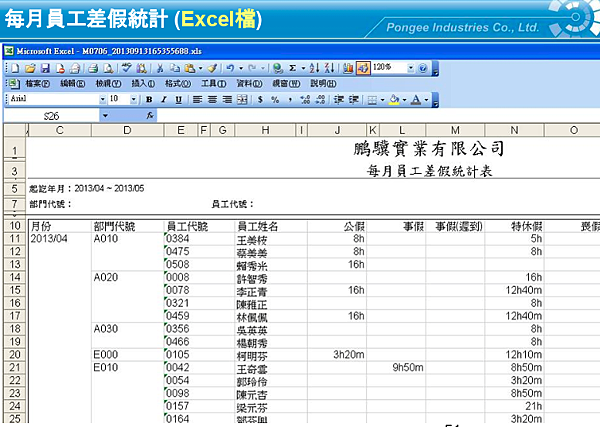The height and width of the screenshot is (427, 600).
Task: Open the 檔案(F) File menu
Action: (x=38, y=83)
